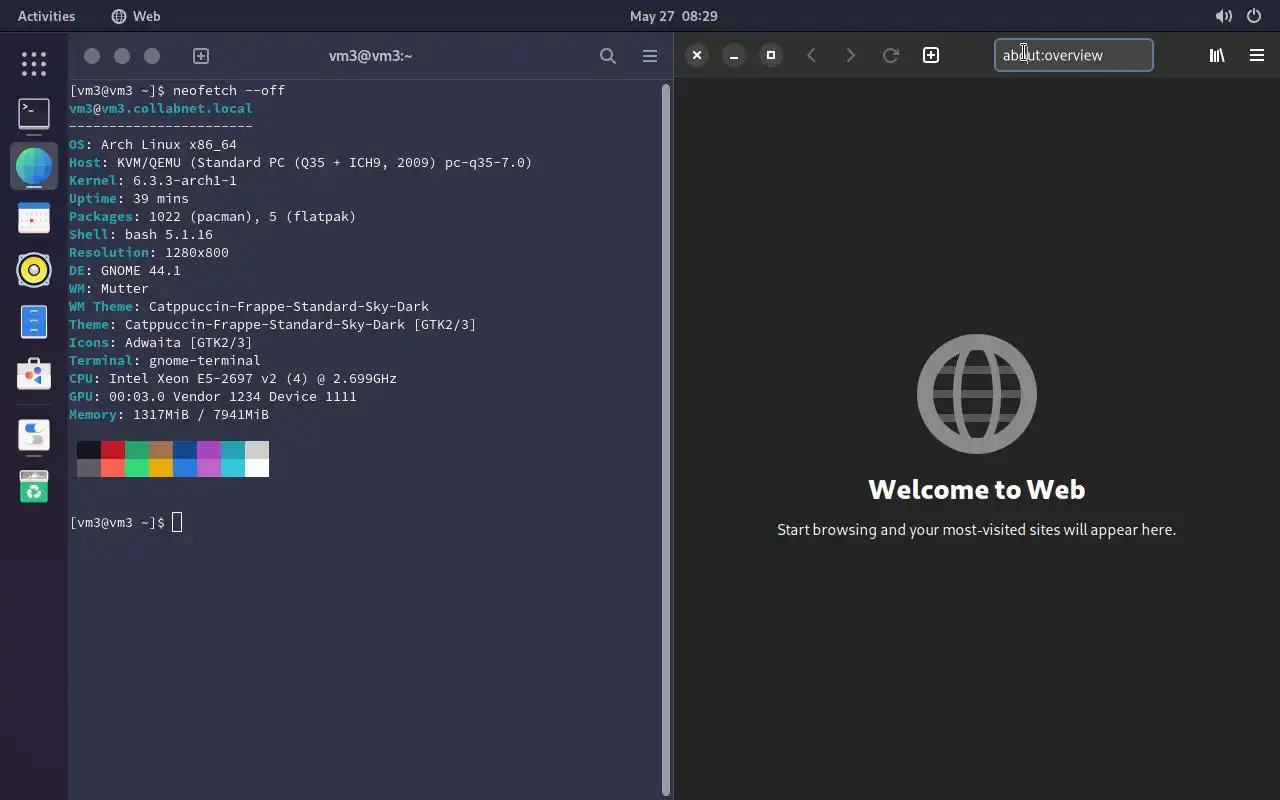Open Calendar app in the dock
Image resolution: width=1280 pixels, height=800 pixels.
[34, 218]
